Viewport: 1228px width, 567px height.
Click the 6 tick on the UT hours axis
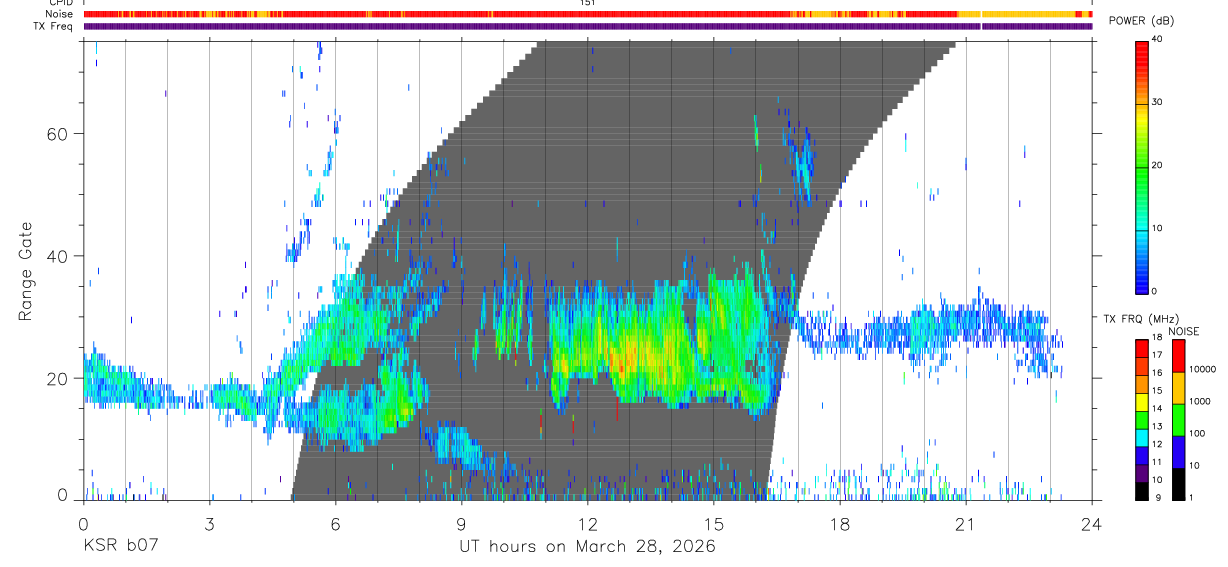pos(335,523)
